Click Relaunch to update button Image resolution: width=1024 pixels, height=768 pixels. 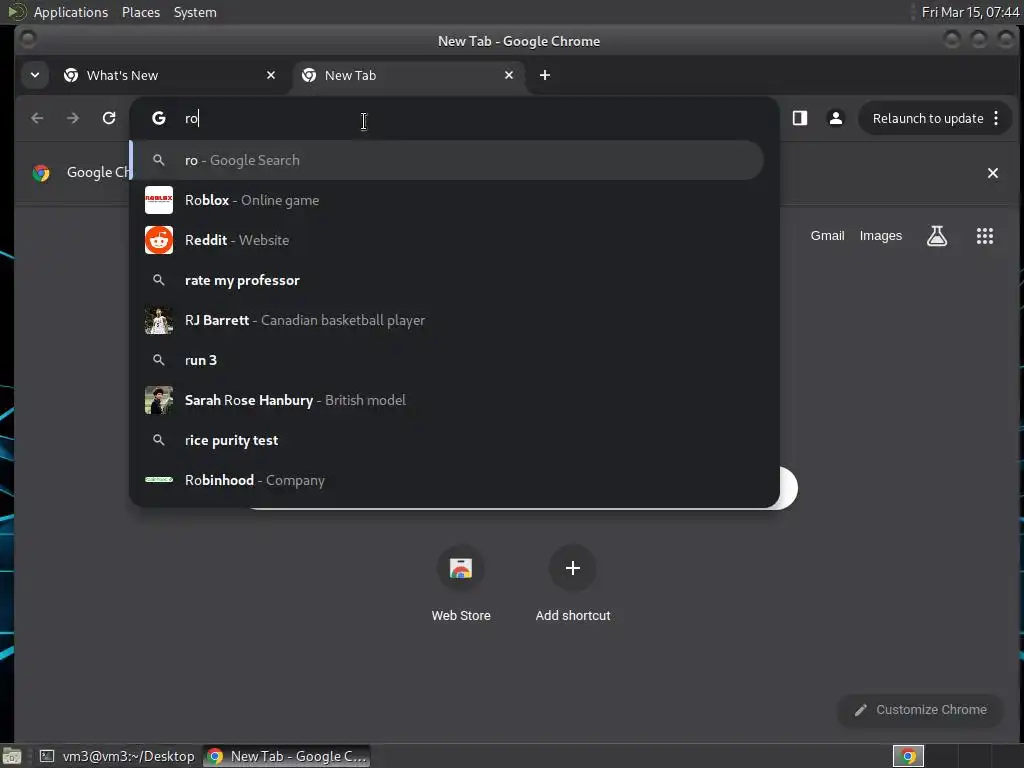(927, 118)
